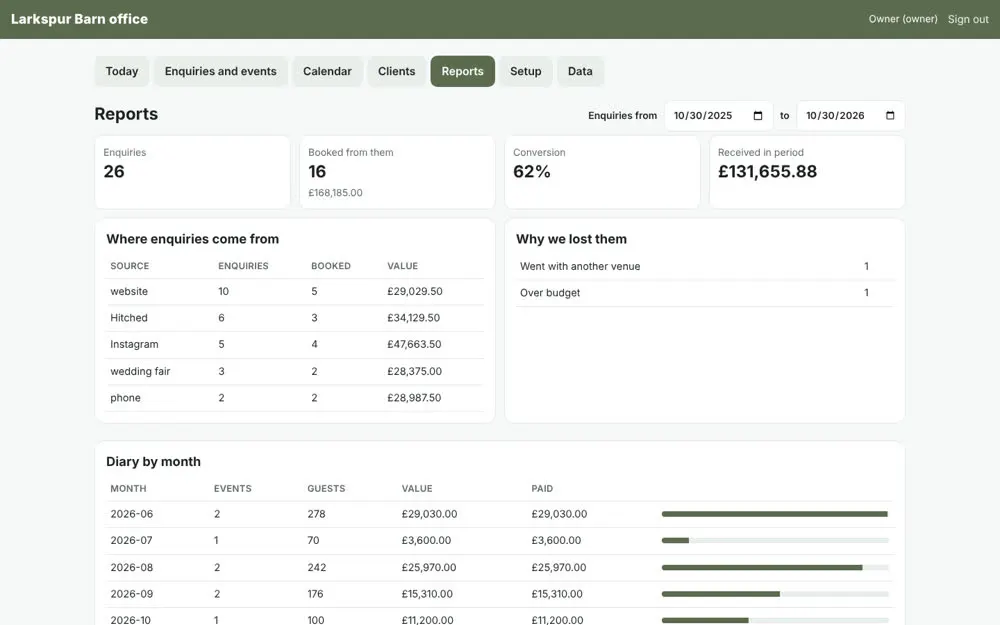Click the 2026-08 paid progress bar
Image resolution: width=1000 pixels, height=625 pixels.
775,567
